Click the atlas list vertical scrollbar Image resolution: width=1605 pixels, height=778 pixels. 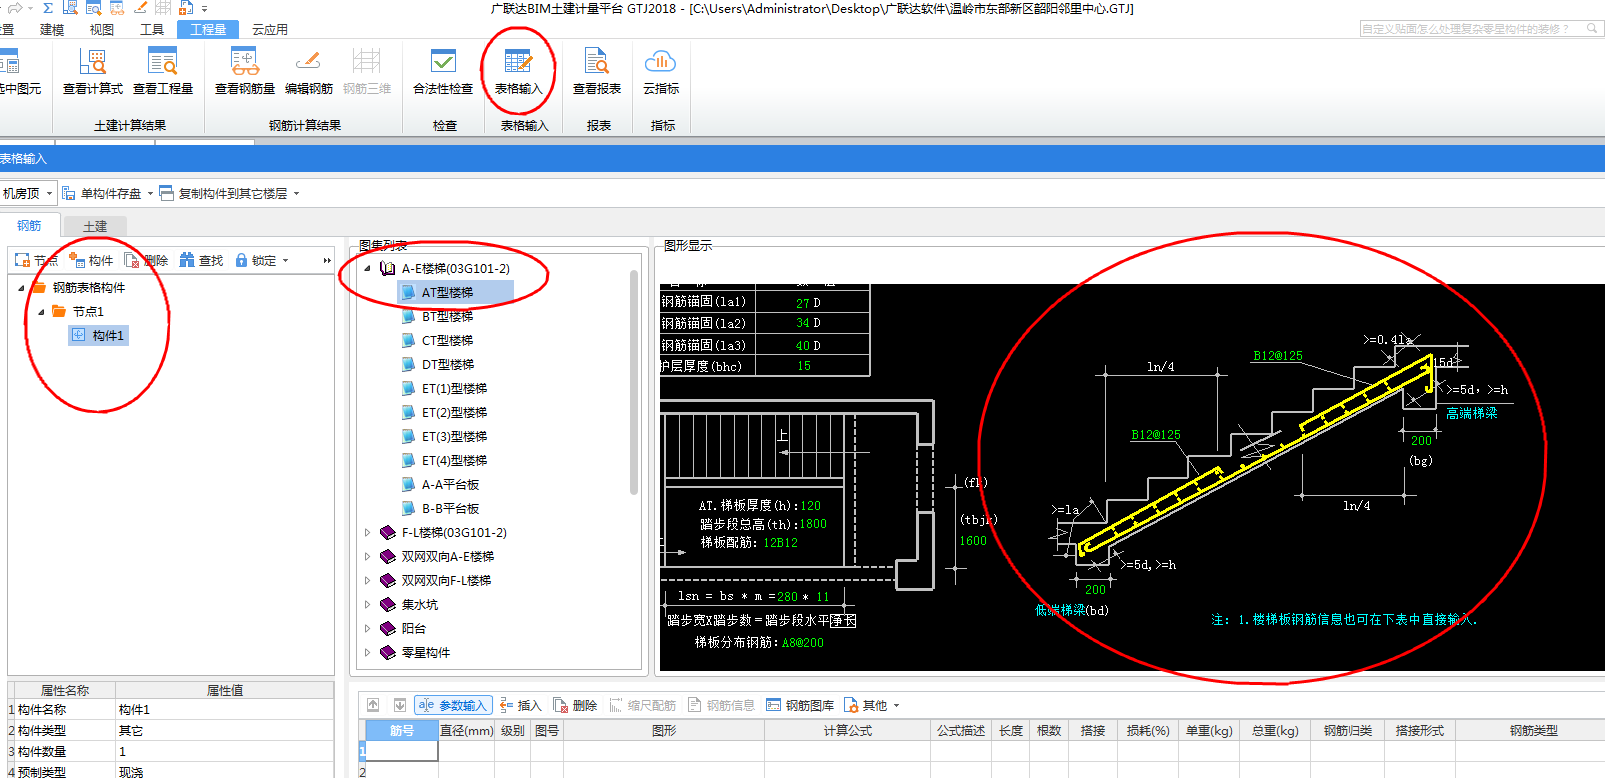click(634, 380)
